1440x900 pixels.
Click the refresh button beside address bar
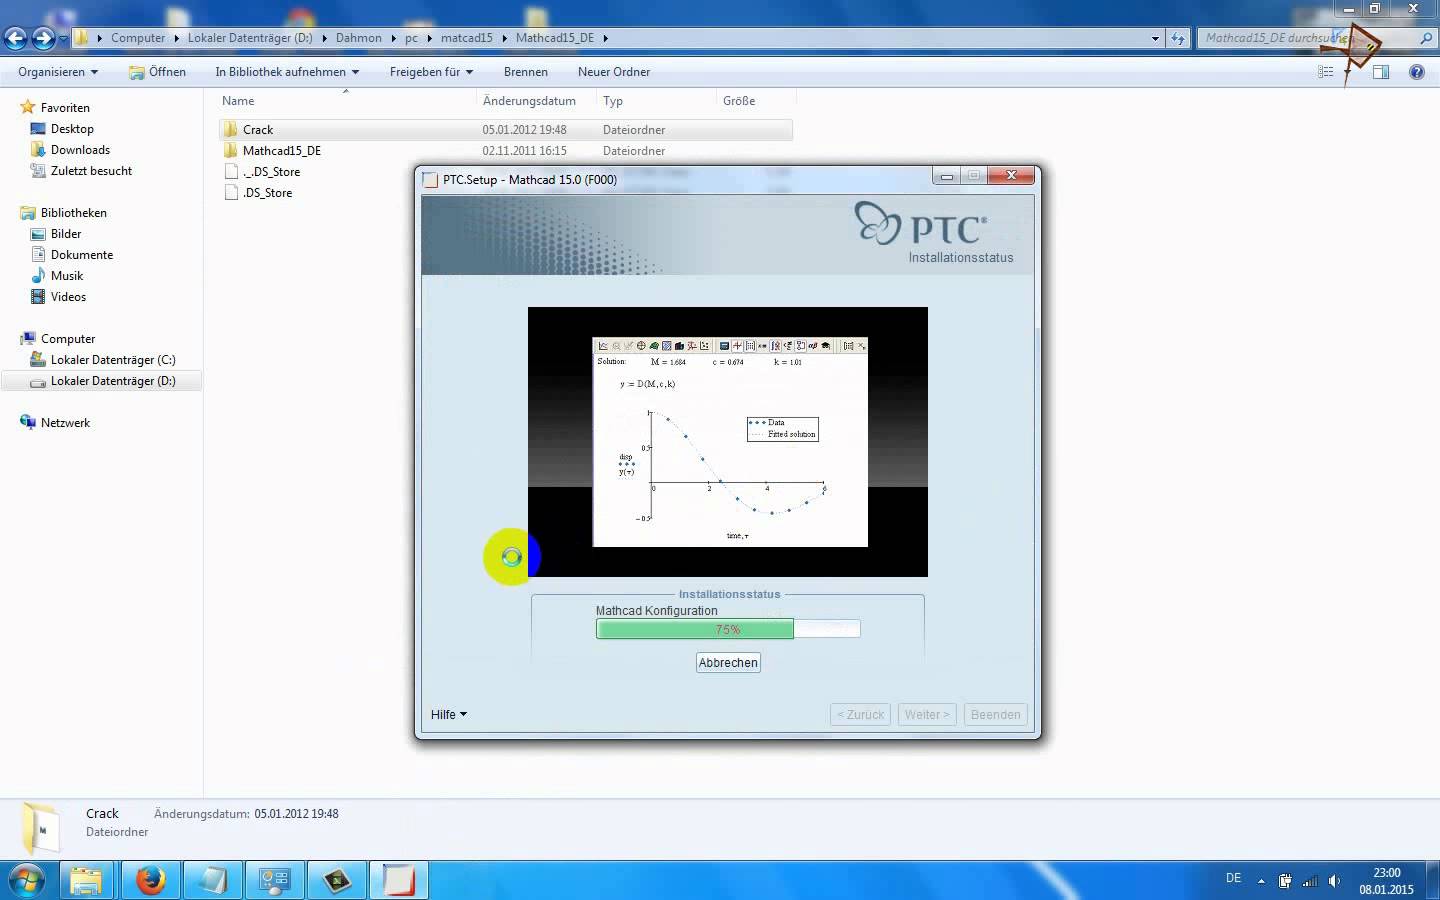1179,38
